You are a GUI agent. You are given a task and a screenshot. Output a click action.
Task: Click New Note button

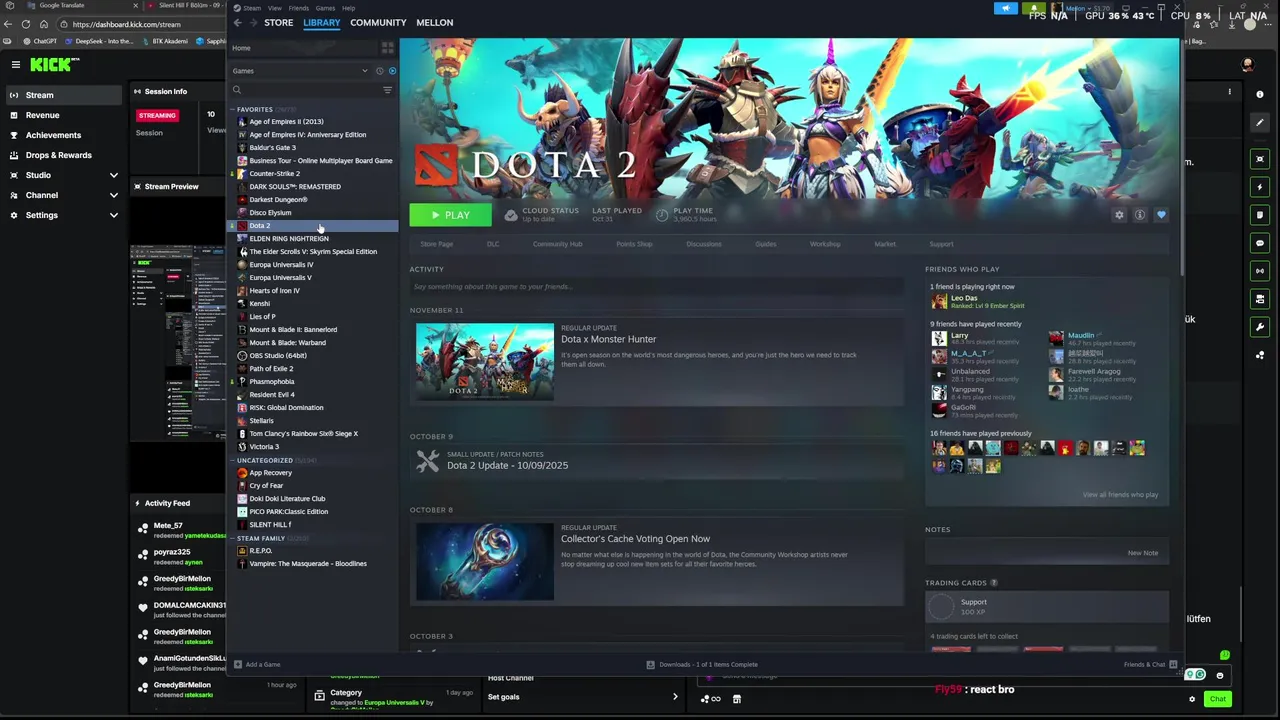pos(1142,553)
